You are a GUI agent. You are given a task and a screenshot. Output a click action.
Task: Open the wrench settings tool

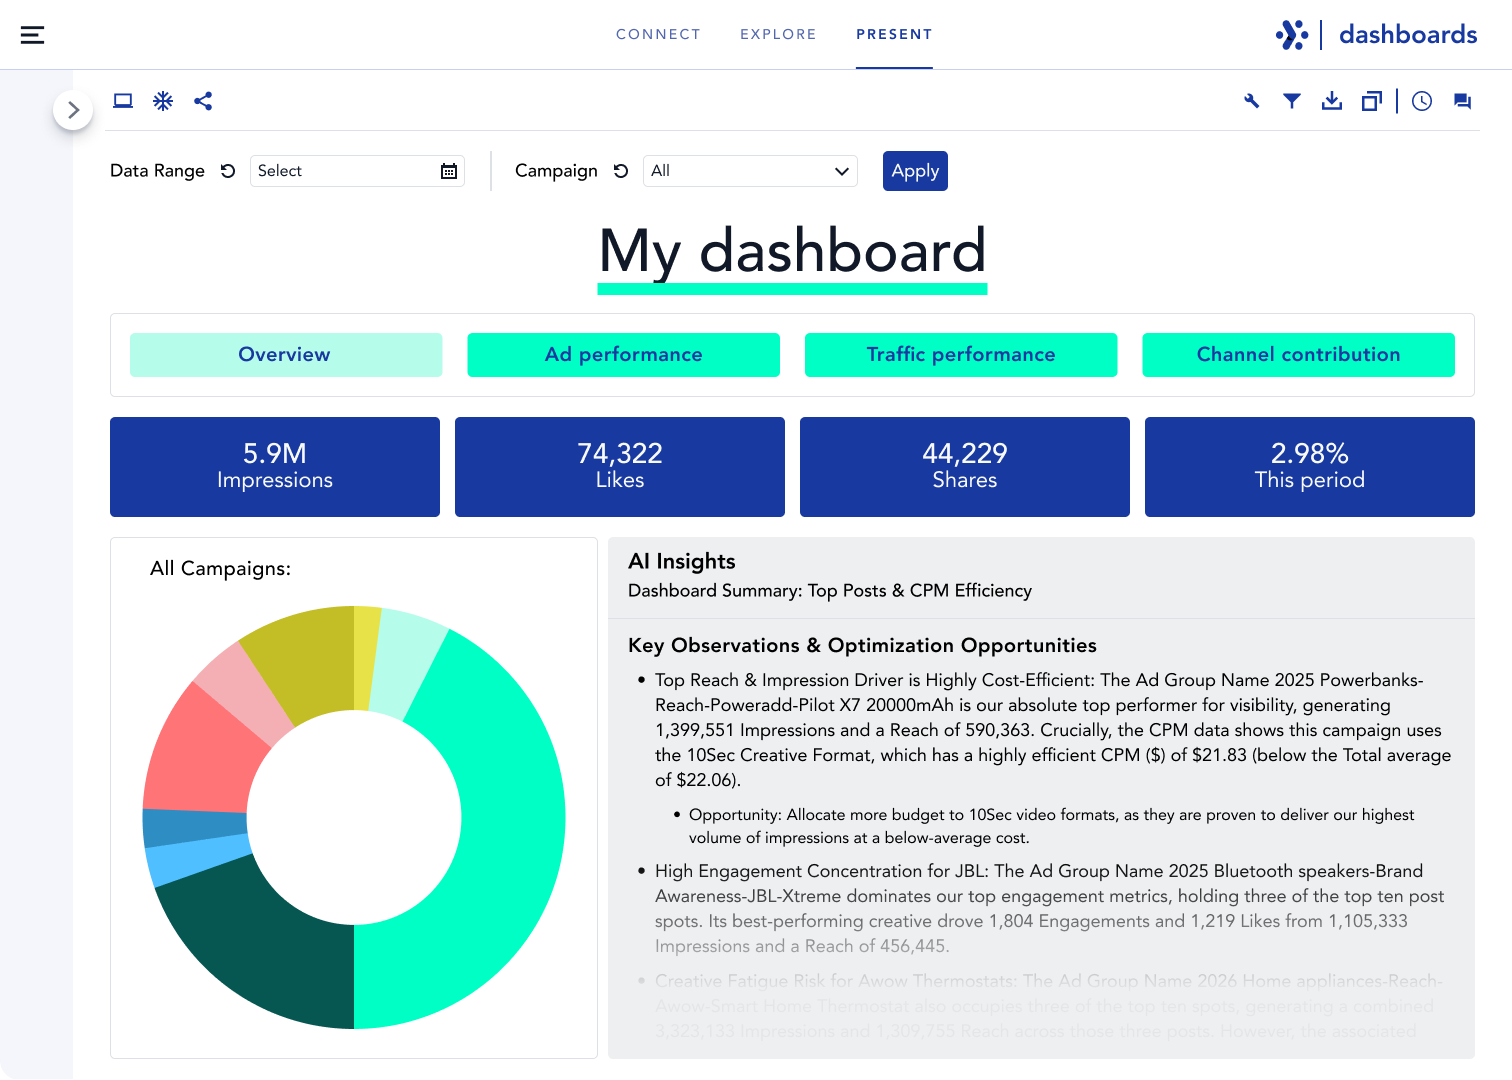pyautogui.click(x=1252, y=101)
